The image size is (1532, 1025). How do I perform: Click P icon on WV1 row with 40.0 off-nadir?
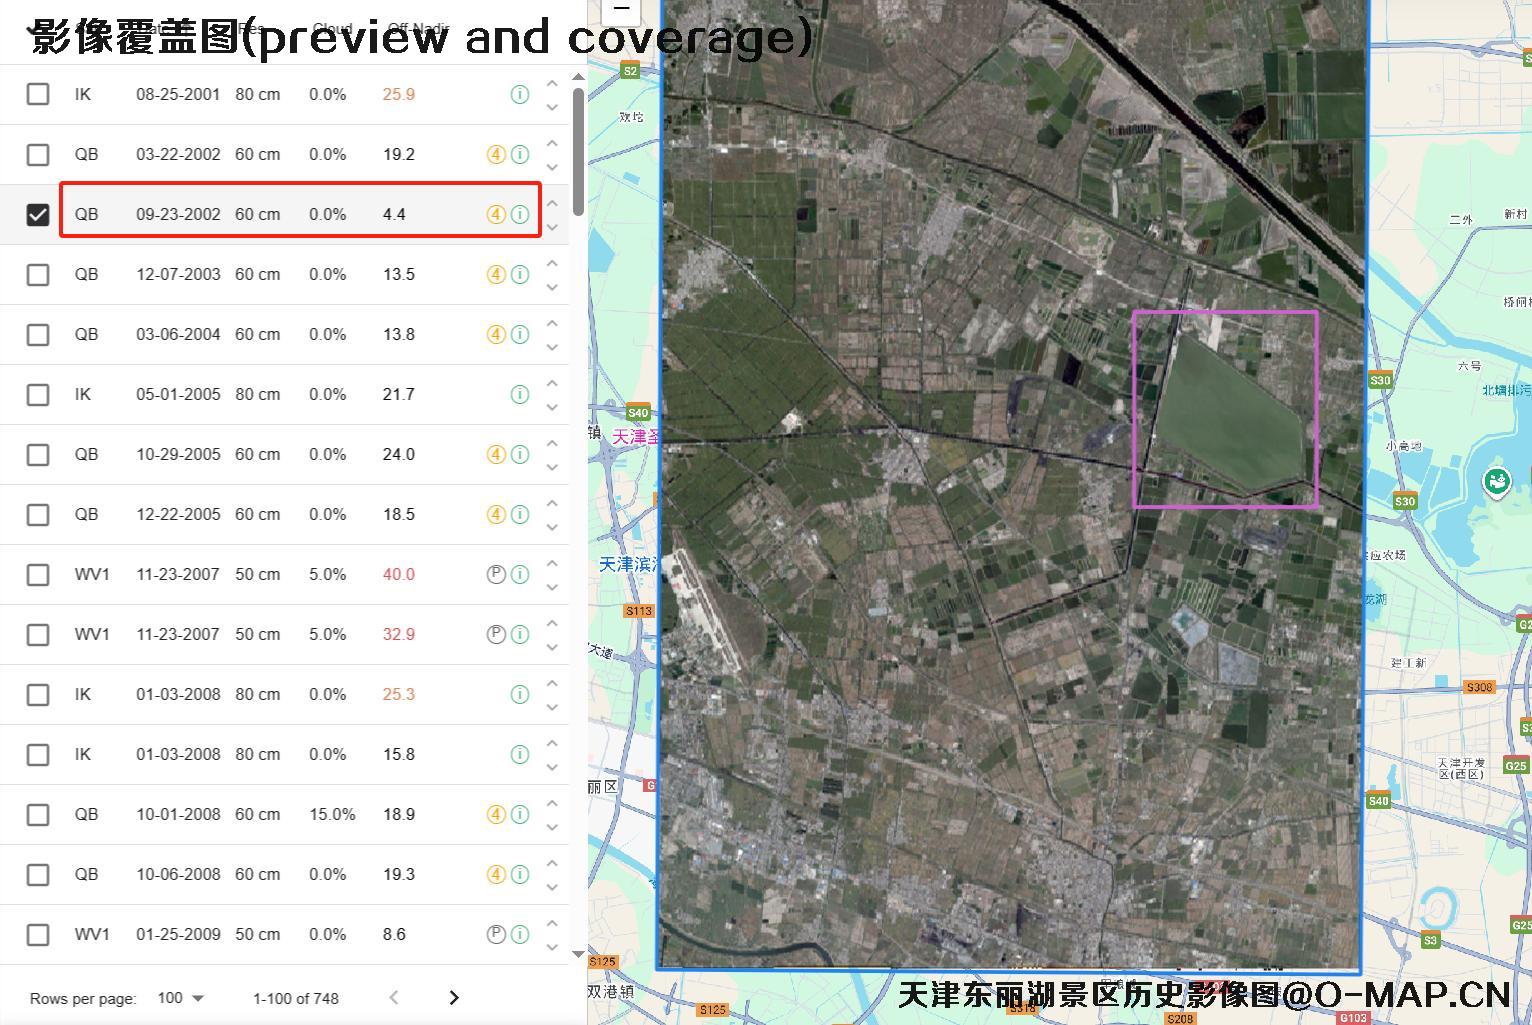496,574
